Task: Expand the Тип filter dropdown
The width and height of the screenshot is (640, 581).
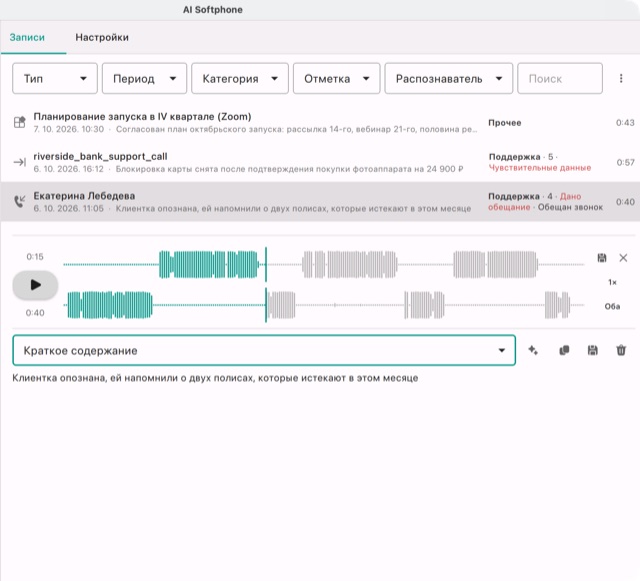Action: pyautogui.click(x=55, y=78)
